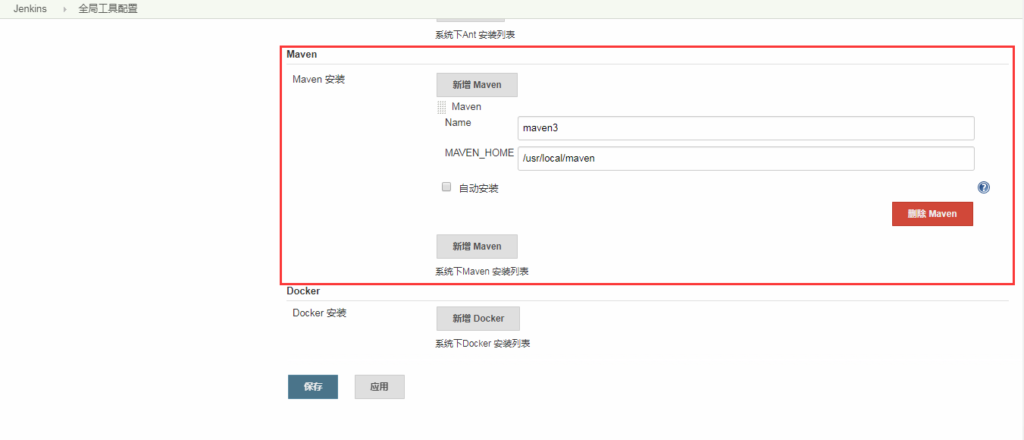Save the configuration with 保存

click(x=313, y=387)
